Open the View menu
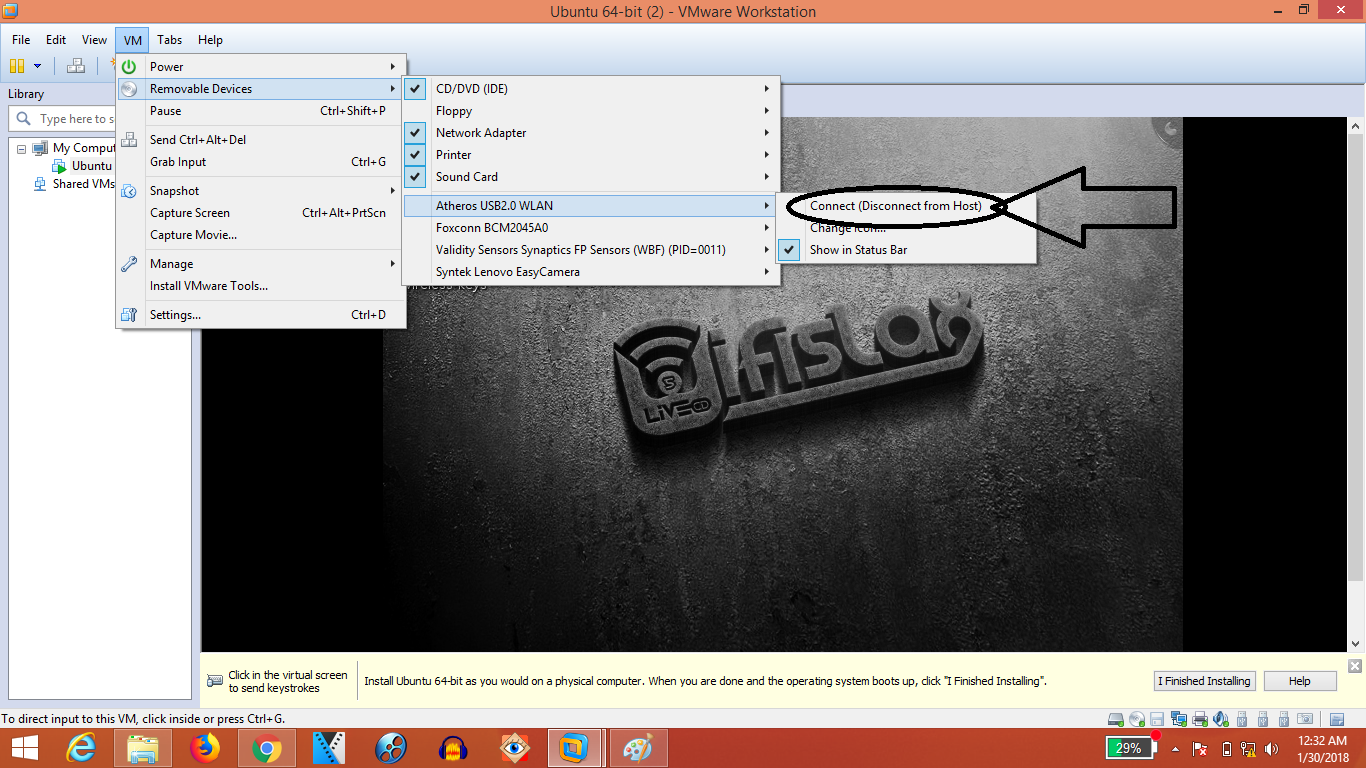 (95, 40)
